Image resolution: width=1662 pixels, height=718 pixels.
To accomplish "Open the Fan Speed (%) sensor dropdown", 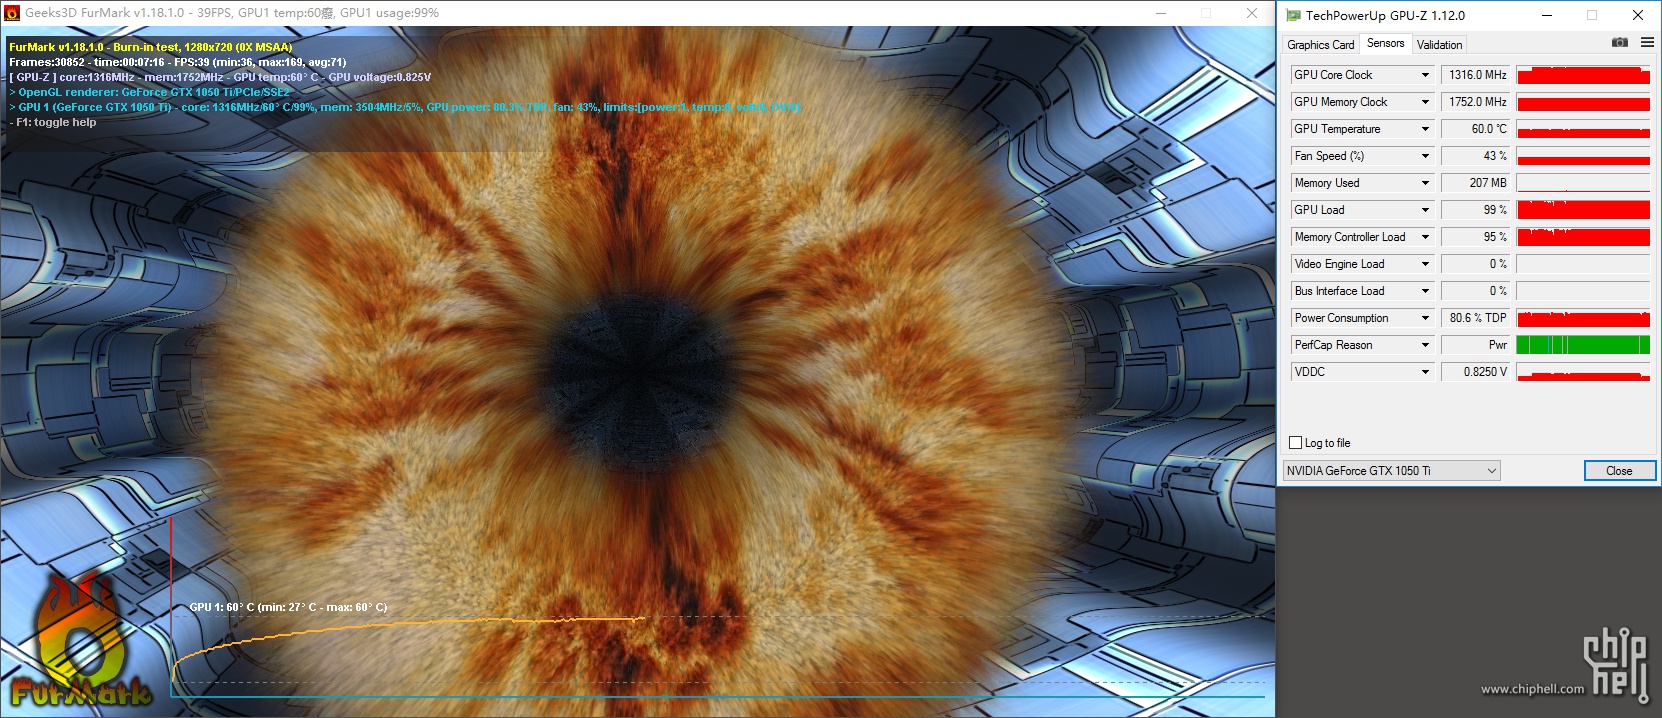I will click(x=1425, y=156).
